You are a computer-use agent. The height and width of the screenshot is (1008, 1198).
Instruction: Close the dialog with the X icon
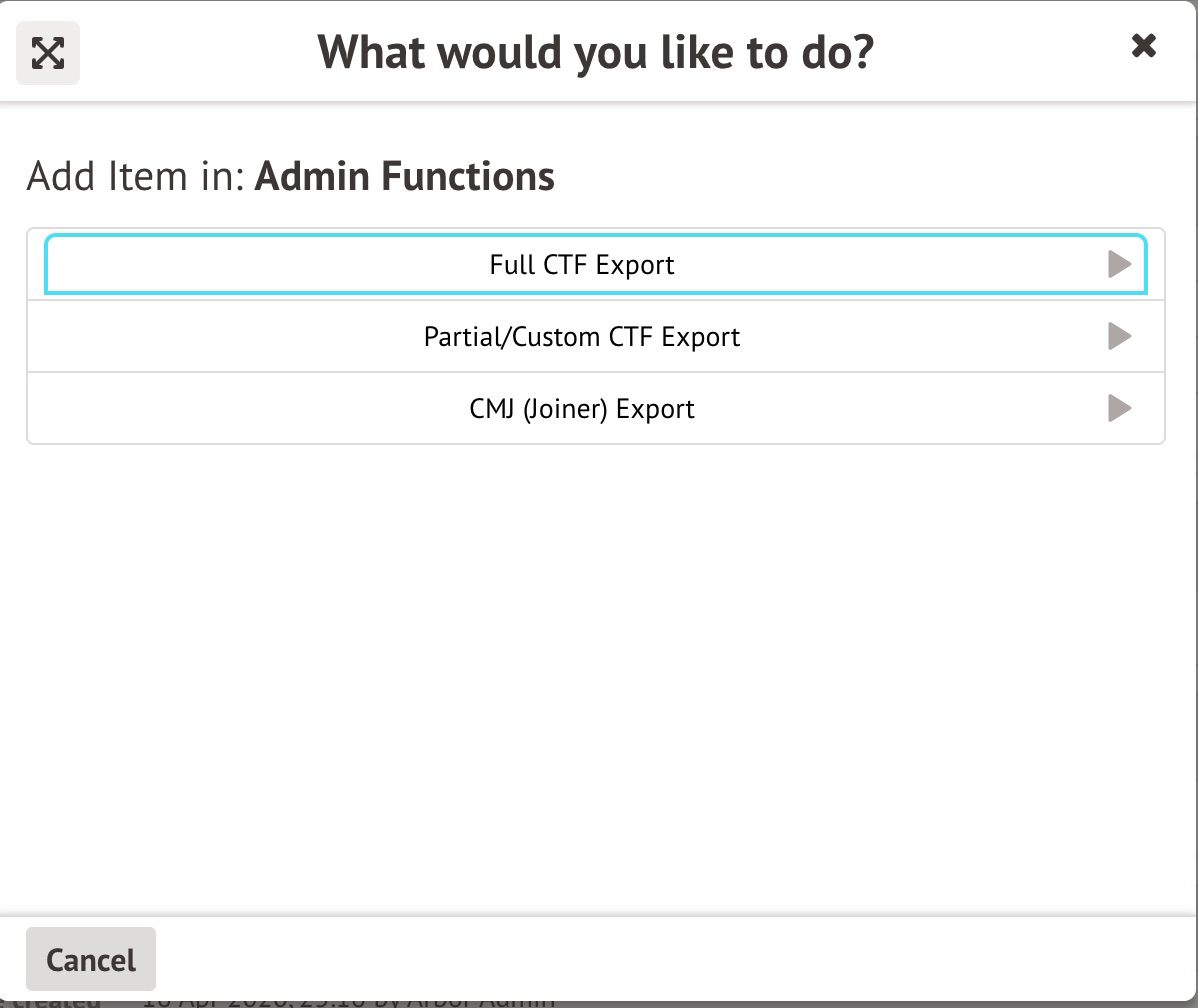click(x=1143, y=46)
